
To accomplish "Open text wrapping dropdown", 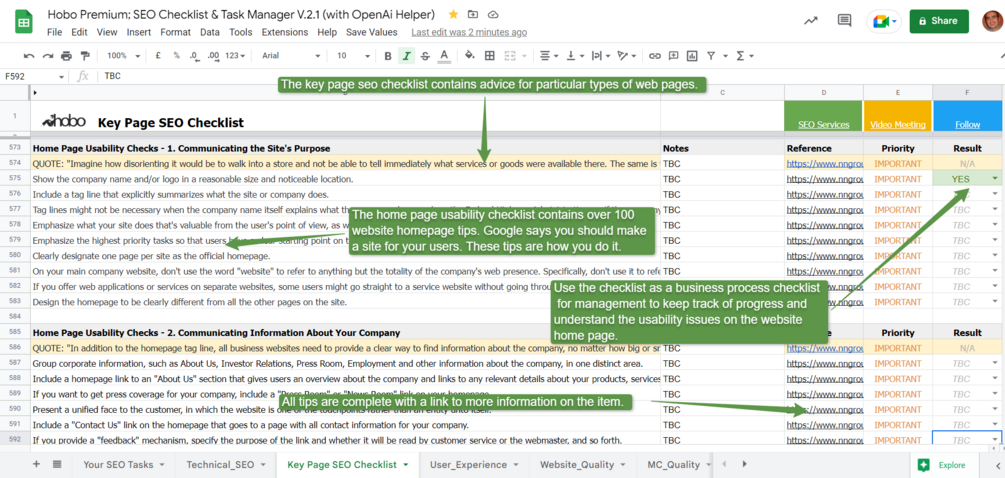I will 600,56.
